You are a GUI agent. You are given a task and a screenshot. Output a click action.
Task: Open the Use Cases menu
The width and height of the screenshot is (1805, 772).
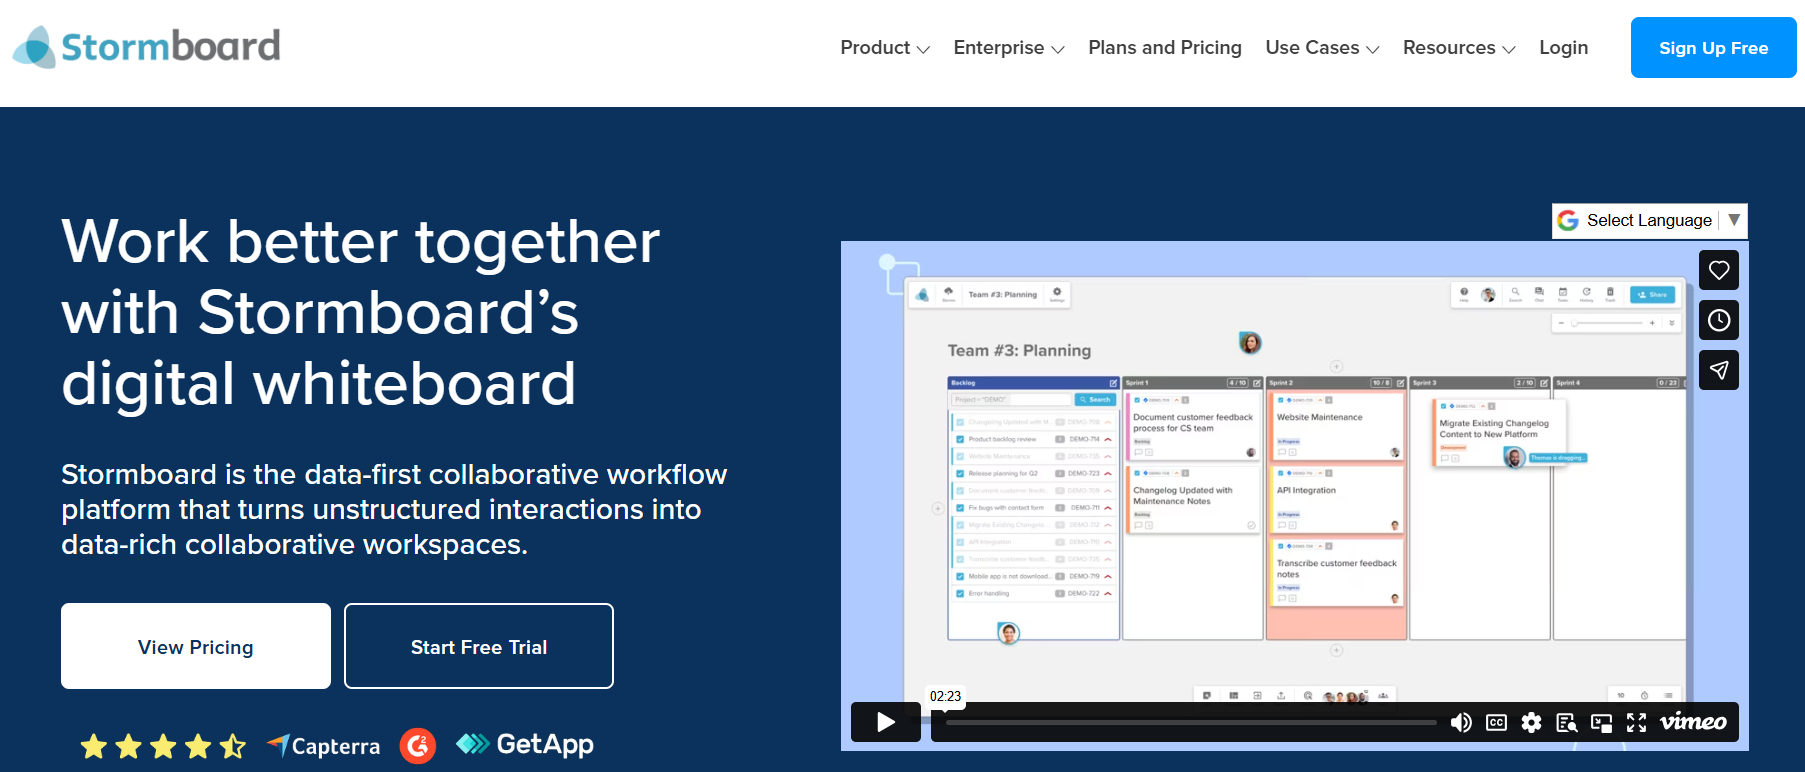1322,48
